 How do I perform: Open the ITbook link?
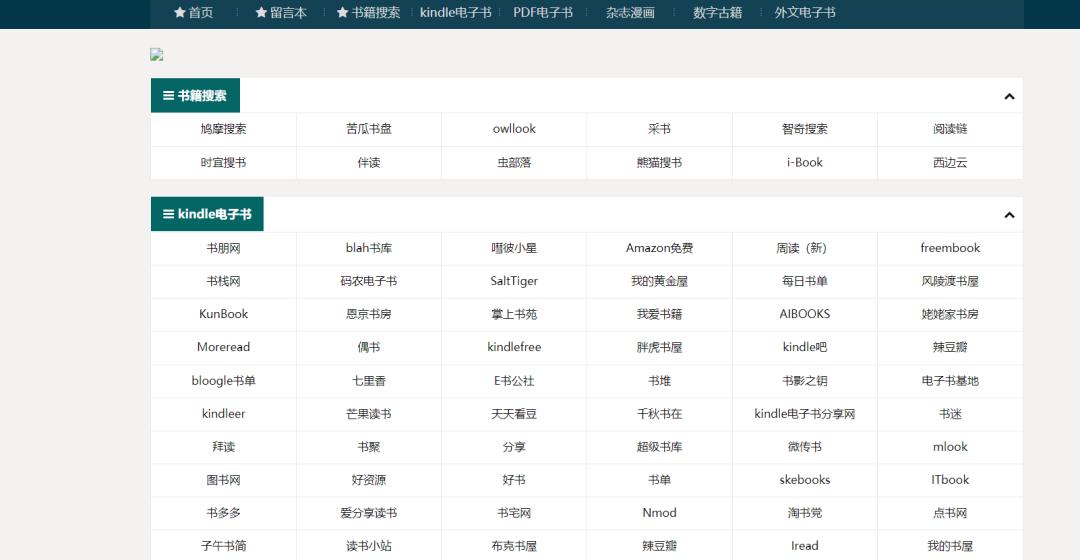[x=950, y=480]
